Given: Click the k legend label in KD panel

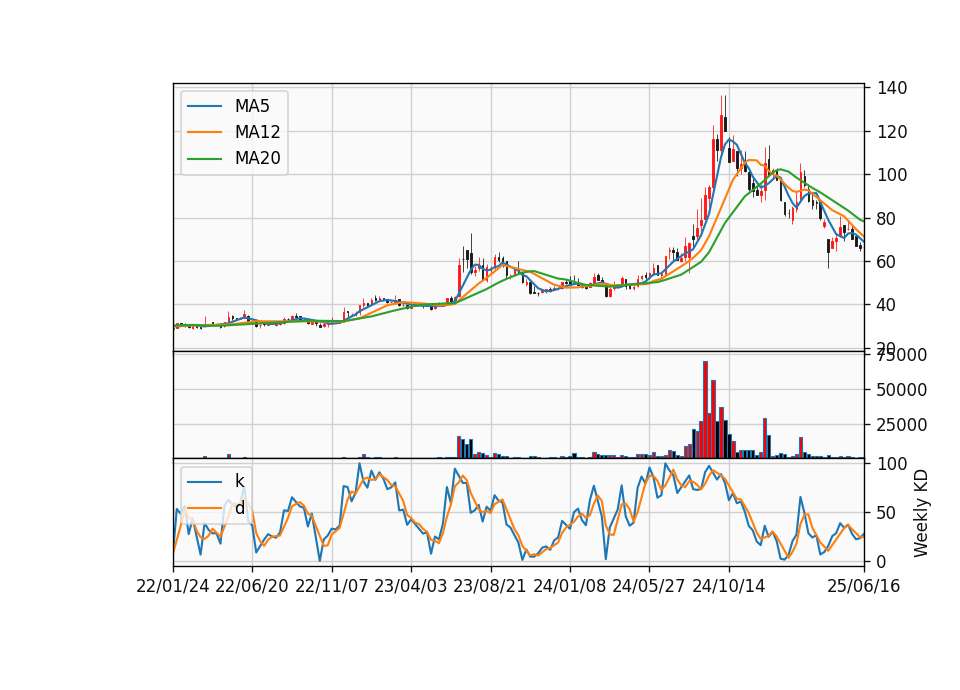Looking at the screenshot, I should click(239, 481).
